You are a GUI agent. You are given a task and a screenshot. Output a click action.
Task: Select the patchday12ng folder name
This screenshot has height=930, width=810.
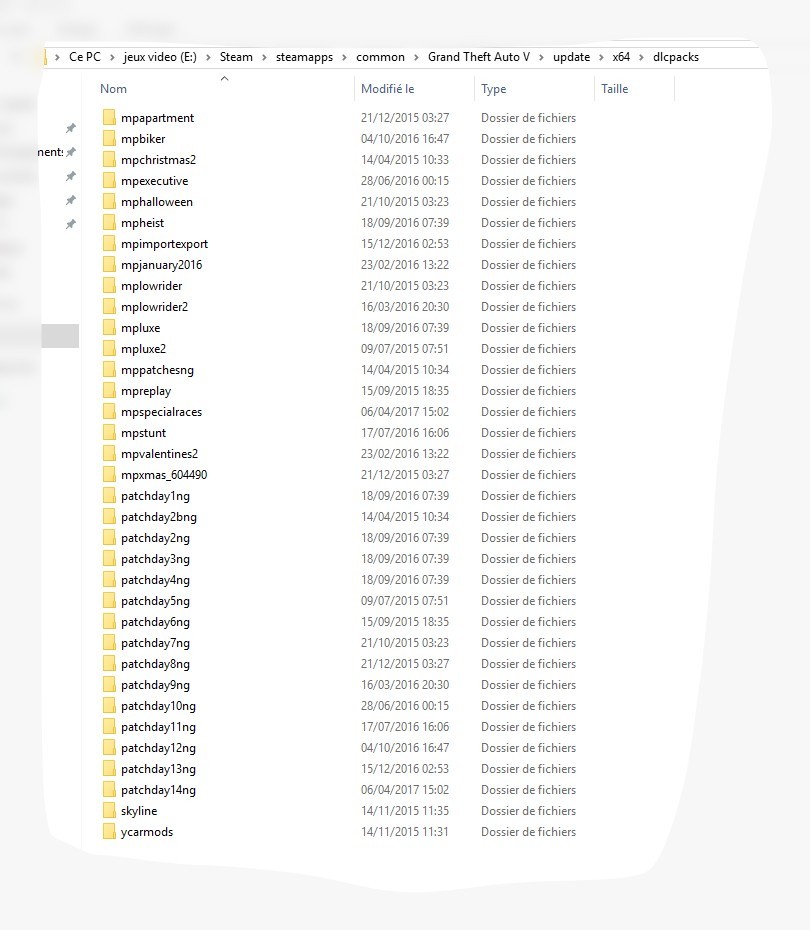point(158,747)
